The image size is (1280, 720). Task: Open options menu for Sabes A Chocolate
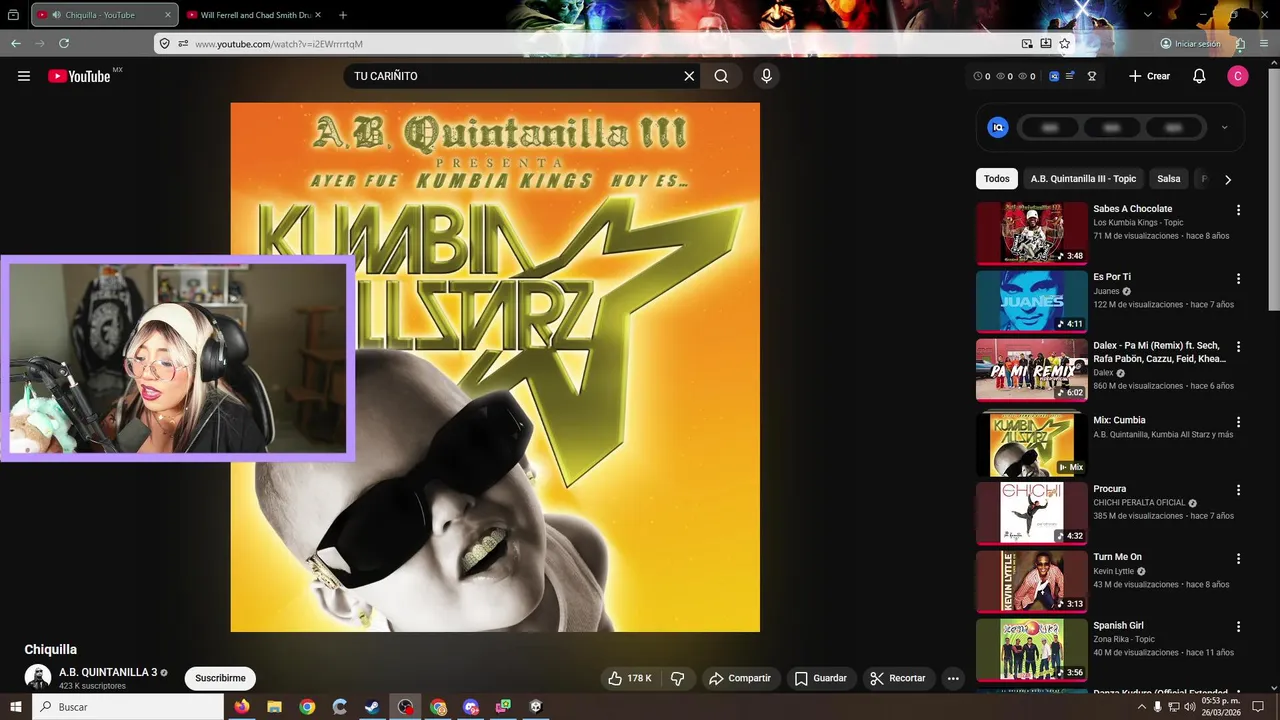tap(1238, 210)
